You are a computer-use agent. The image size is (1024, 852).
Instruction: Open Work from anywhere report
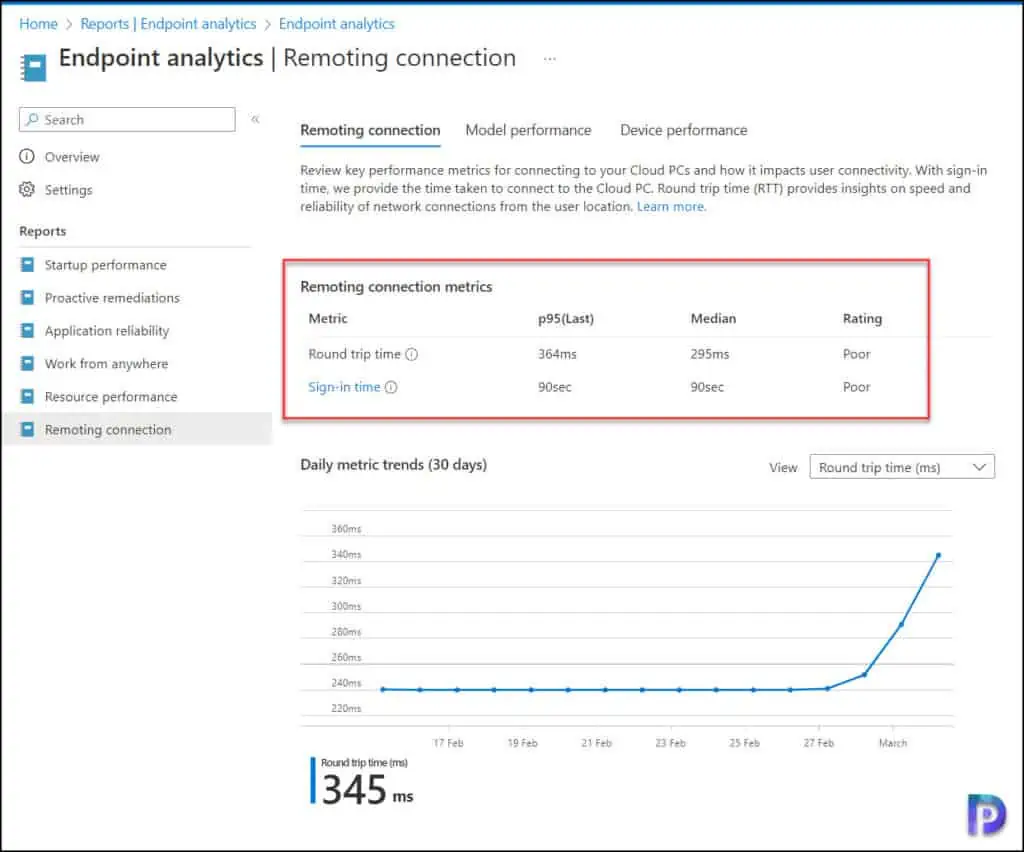[x=106, y=364]
